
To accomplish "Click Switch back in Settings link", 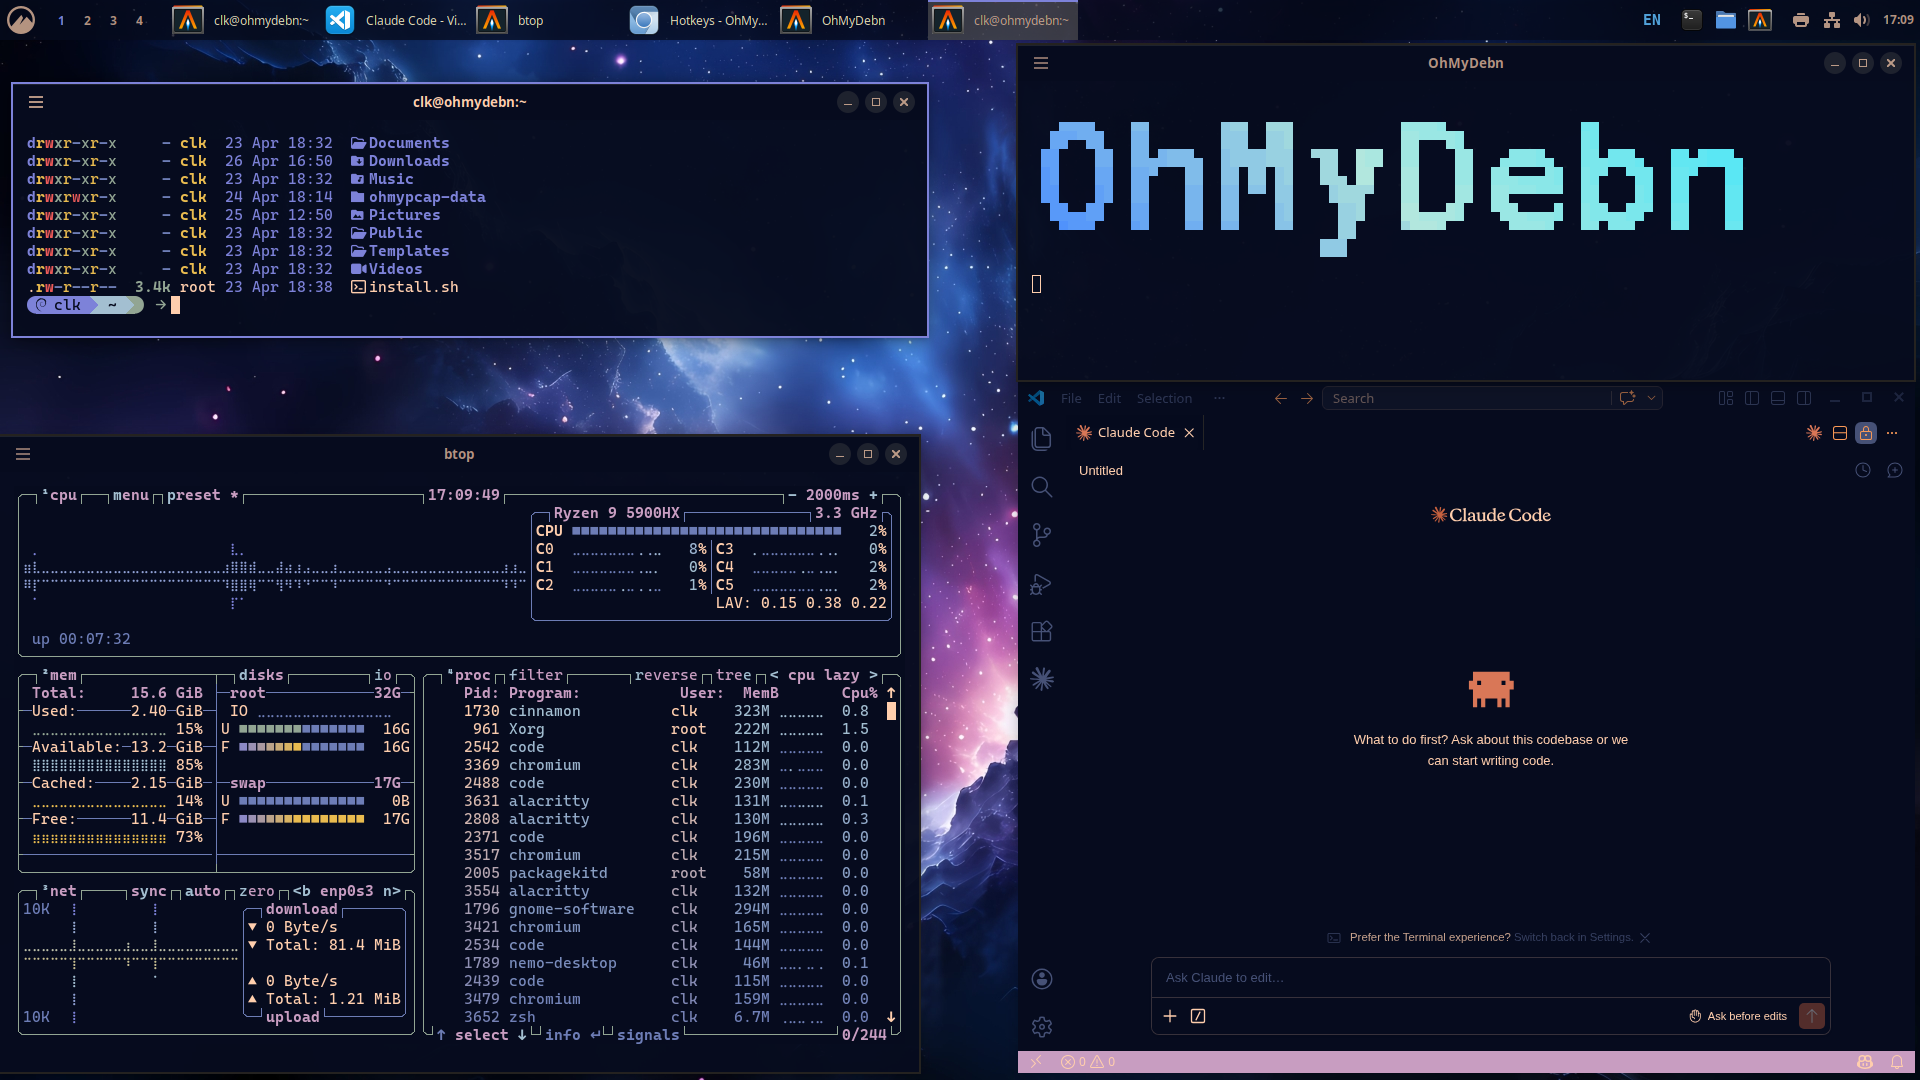I will (1573, 938).
